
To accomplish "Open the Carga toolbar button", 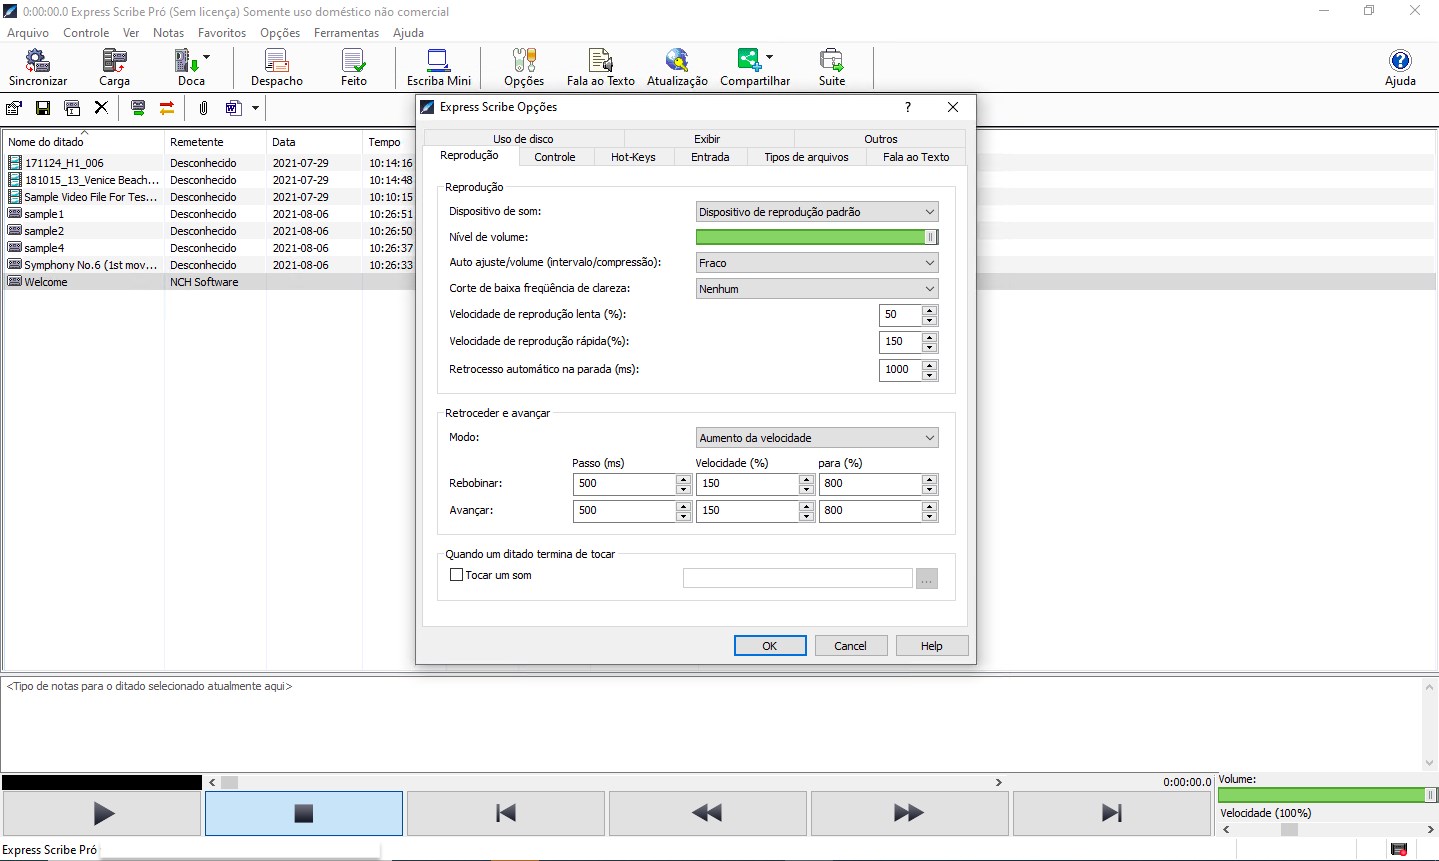I will [114, 68].
